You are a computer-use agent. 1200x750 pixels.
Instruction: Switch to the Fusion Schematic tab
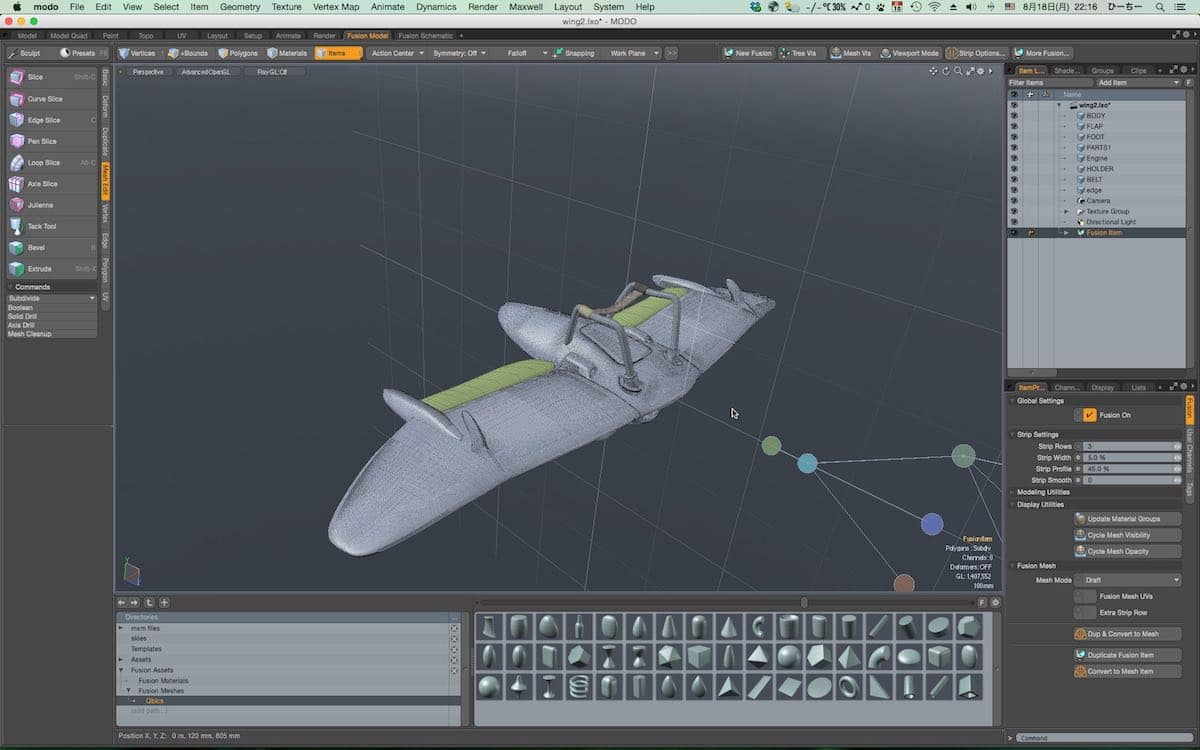(425, 36)
